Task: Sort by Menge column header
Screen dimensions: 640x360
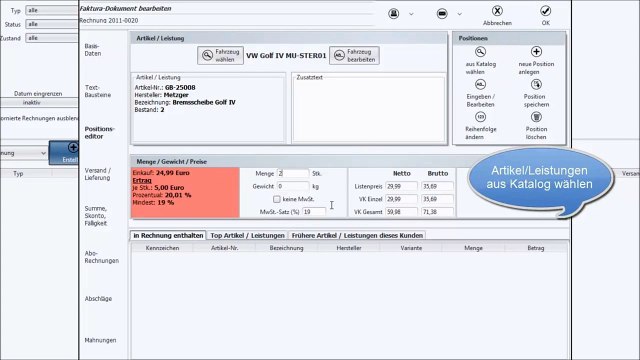Action: (x=473, y=248)
